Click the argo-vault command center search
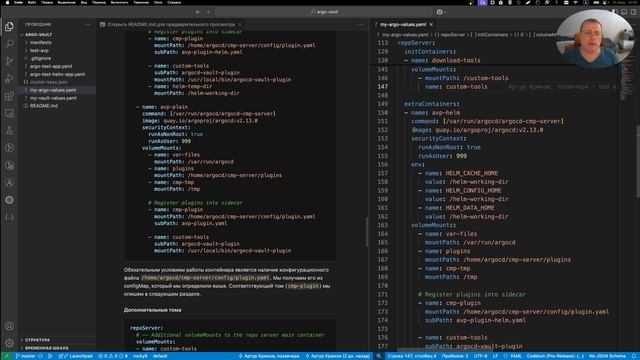This screenshot has width=640, height=360. 324,12
